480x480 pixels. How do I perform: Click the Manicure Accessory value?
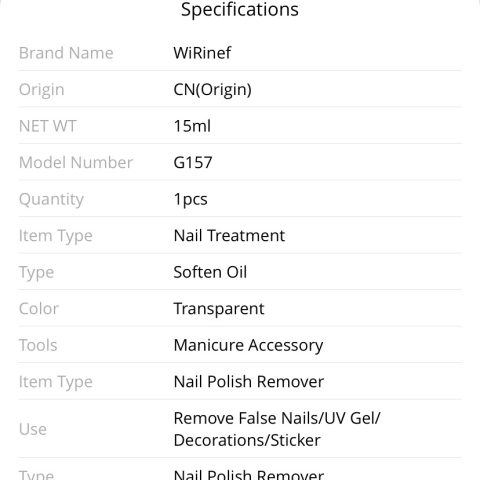[248, 345]
